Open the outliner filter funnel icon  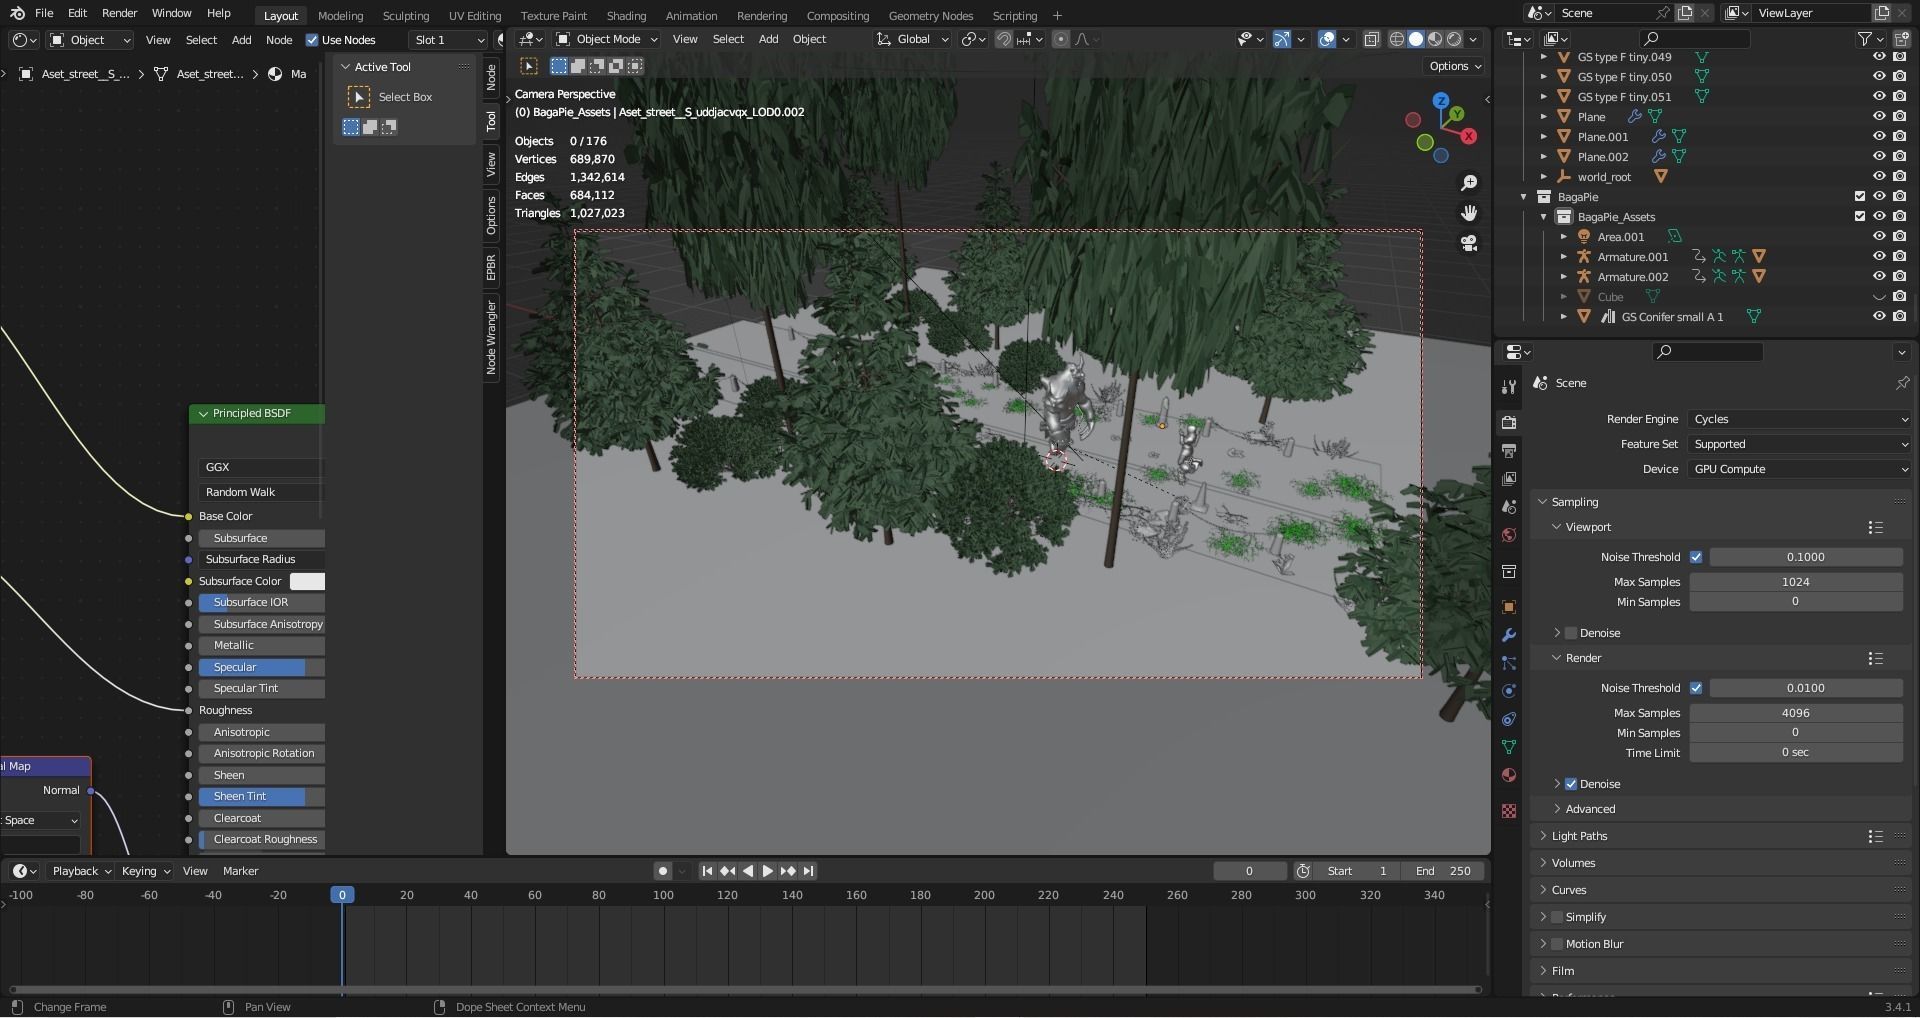pos(1864,39)
